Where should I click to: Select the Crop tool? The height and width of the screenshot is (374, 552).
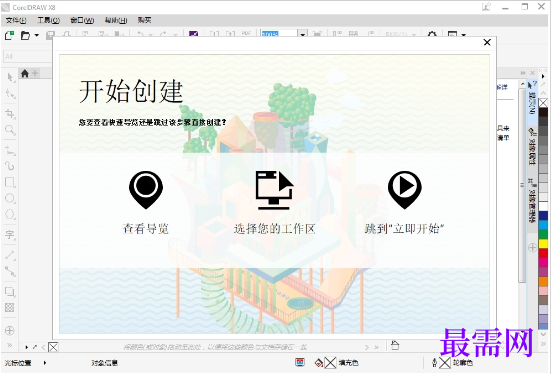pyautogui.click(x=10, y=113)
